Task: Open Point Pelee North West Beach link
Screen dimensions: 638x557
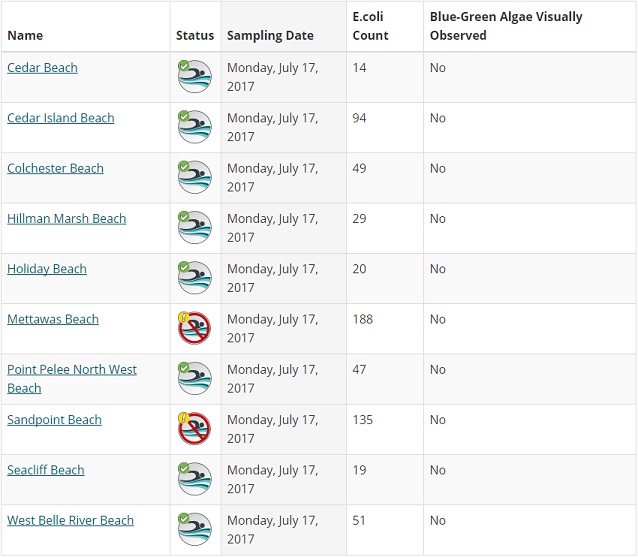Action: (71, 370)
